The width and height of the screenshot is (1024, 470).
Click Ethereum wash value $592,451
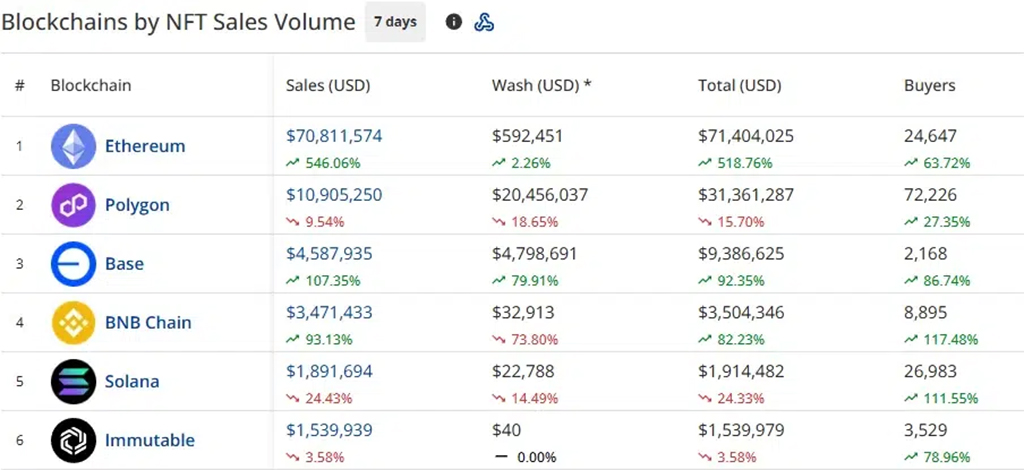pos(527,136)
